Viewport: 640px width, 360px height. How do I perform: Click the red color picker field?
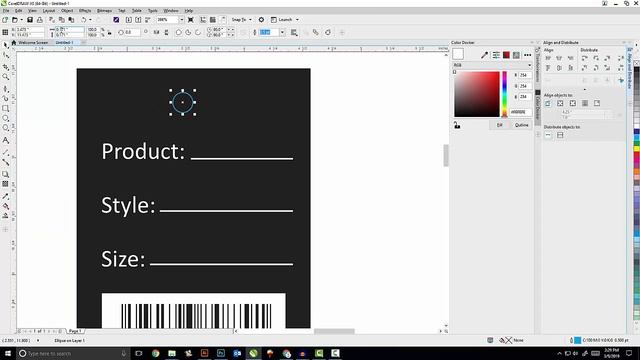(477, 94)
